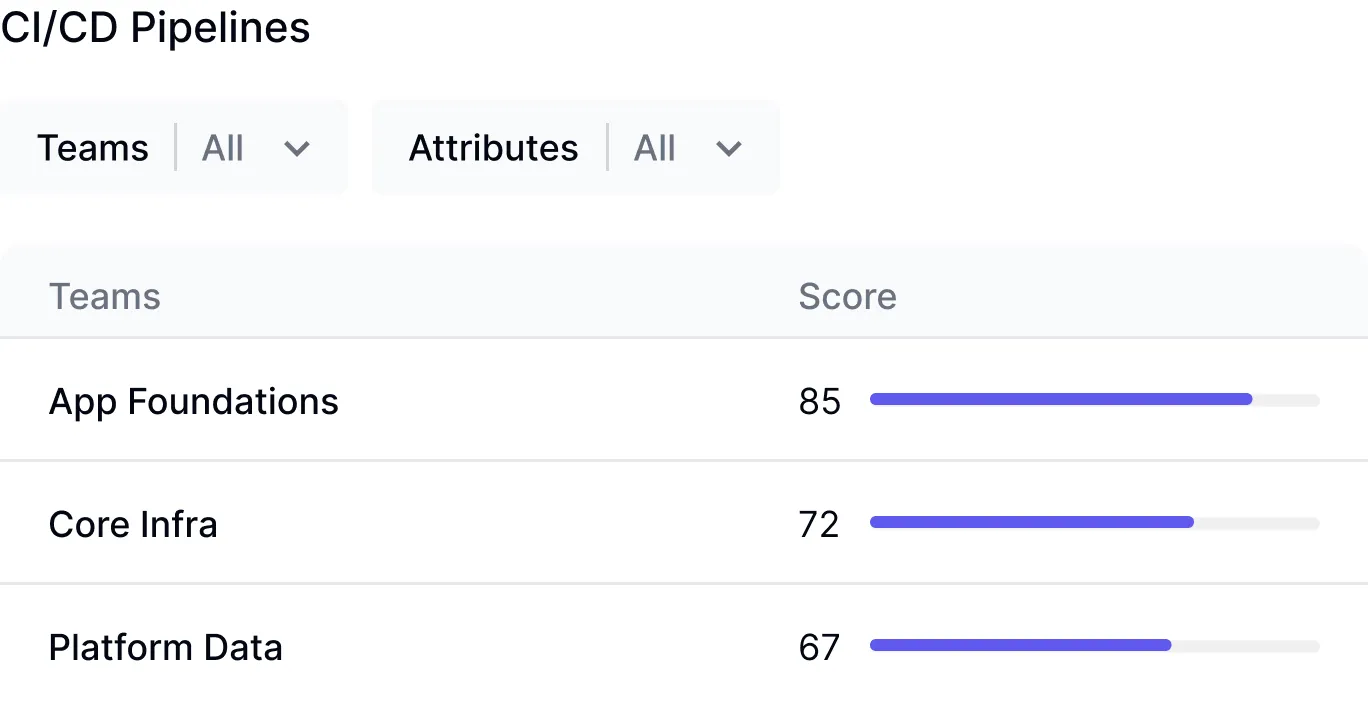The image size is (1368, 708).
Task: Click the Teams filter label
Action: (x=93, y=149)
